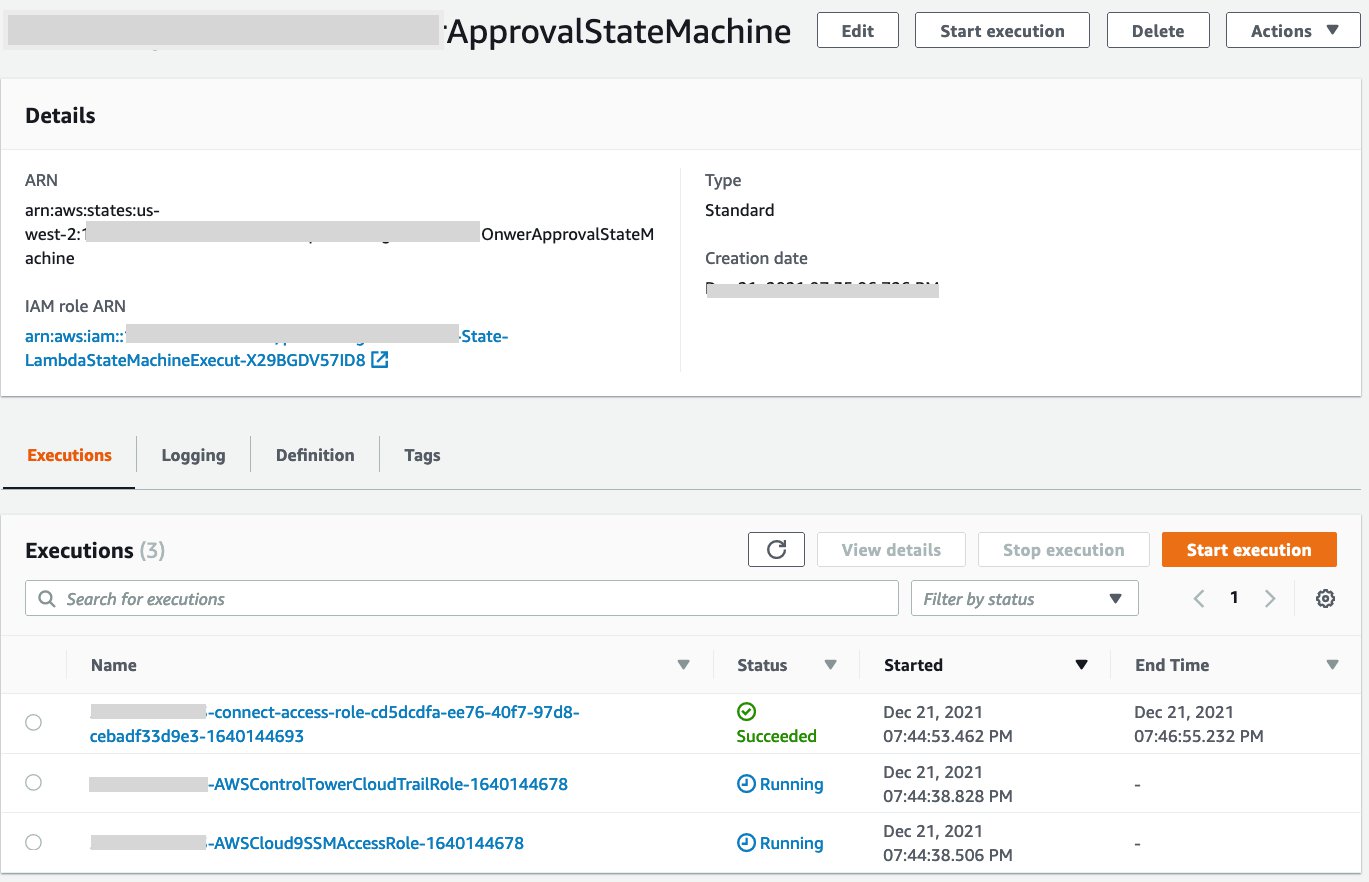Switch to the Logging tab
The height and width of the screenshot is (882, 1369).
[193, 455]
